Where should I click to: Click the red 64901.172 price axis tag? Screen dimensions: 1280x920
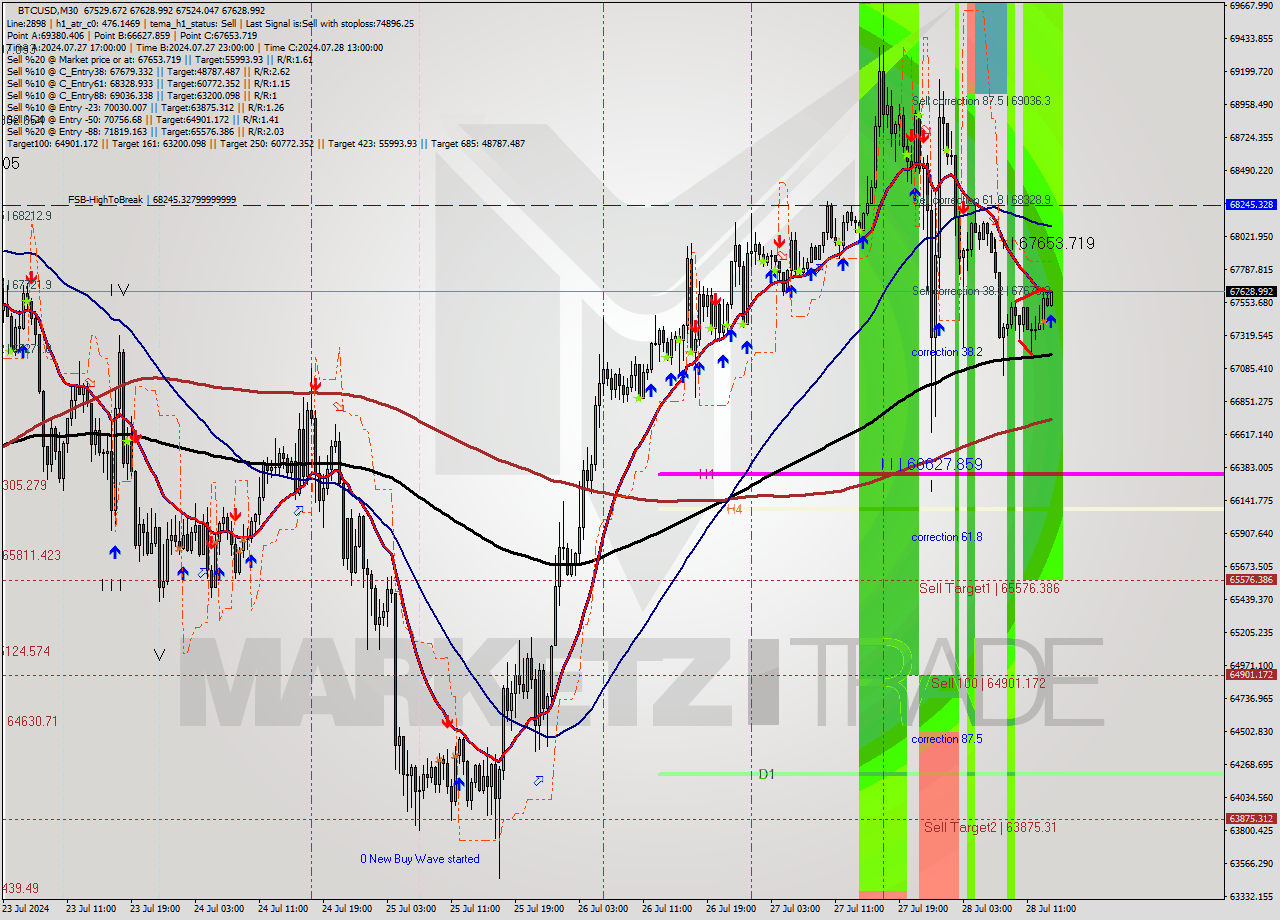point(1251,675)
